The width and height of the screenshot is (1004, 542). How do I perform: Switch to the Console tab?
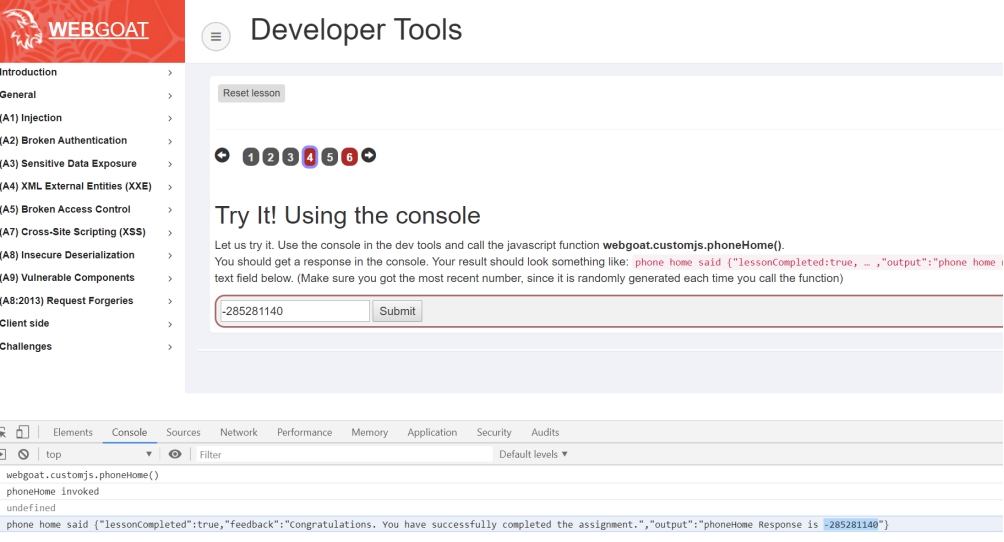129,432
